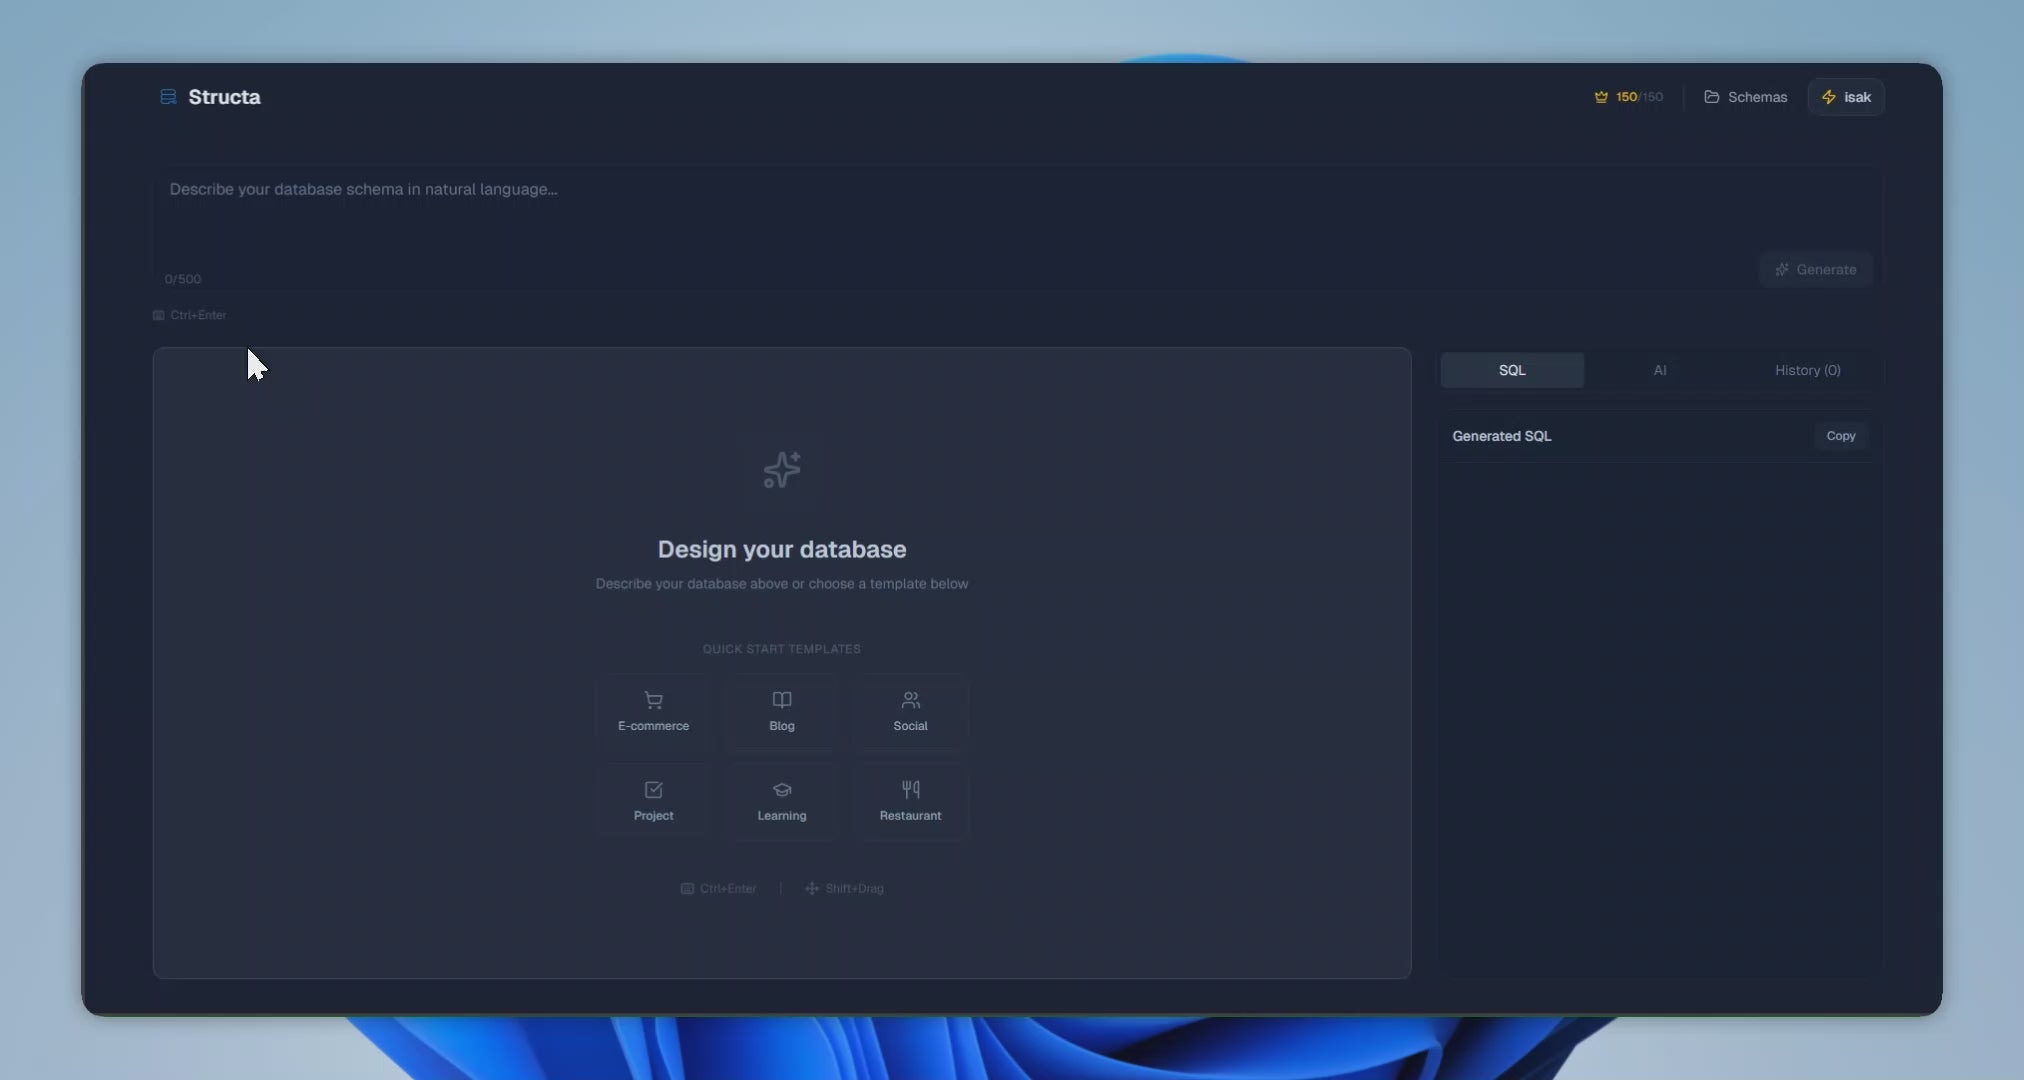
Task: Click the Structa app title
Action: (x=224, y=97)
